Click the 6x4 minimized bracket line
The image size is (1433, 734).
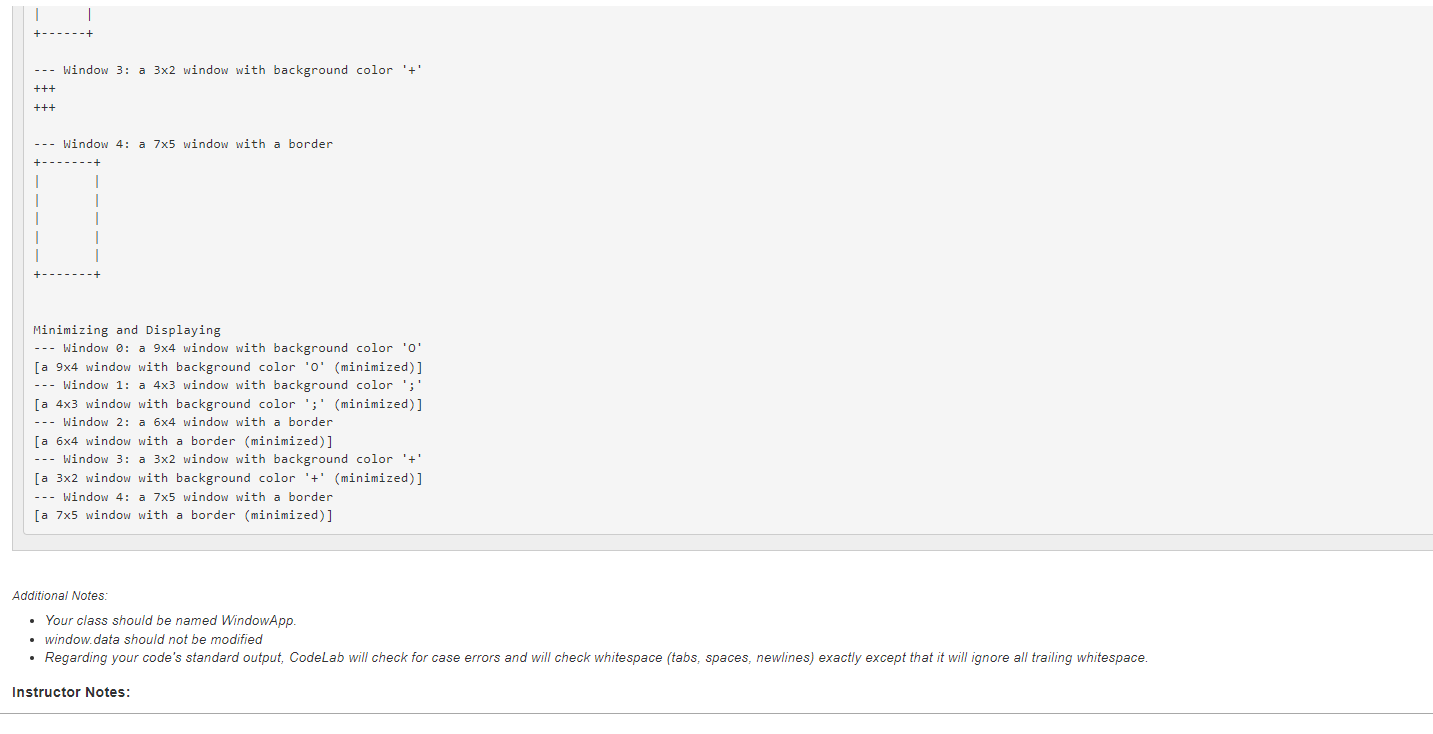(183, 440)
